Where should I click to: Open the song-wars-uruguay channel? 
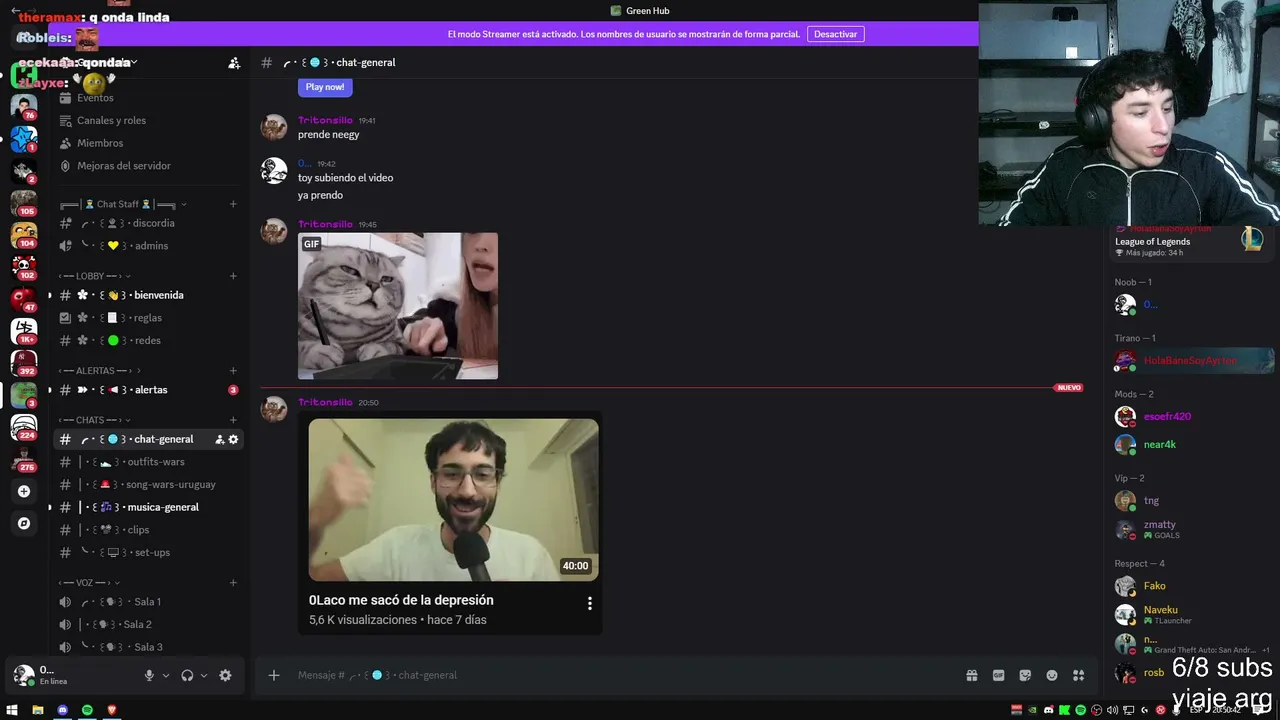pos(148,484)
